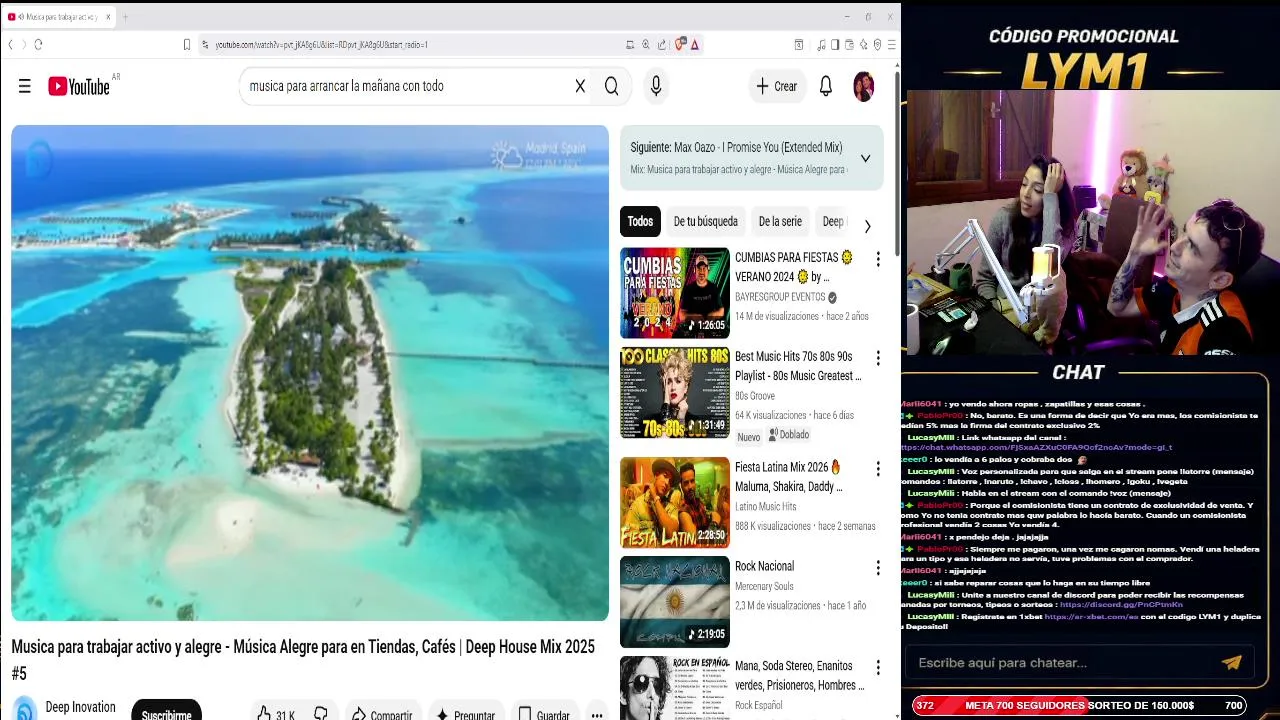Screen dimensions: 1280x720
Task: Bookmark this page in browser toolbar
Action: tap(187, 44)
